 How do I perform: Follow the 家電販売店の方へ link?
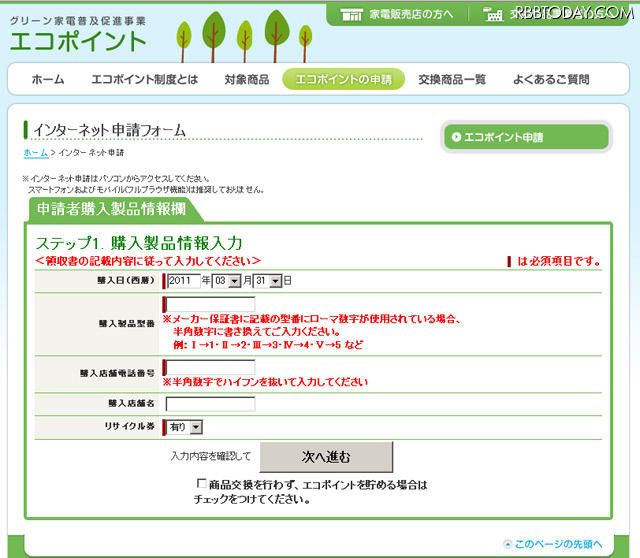tap(411, 15)
